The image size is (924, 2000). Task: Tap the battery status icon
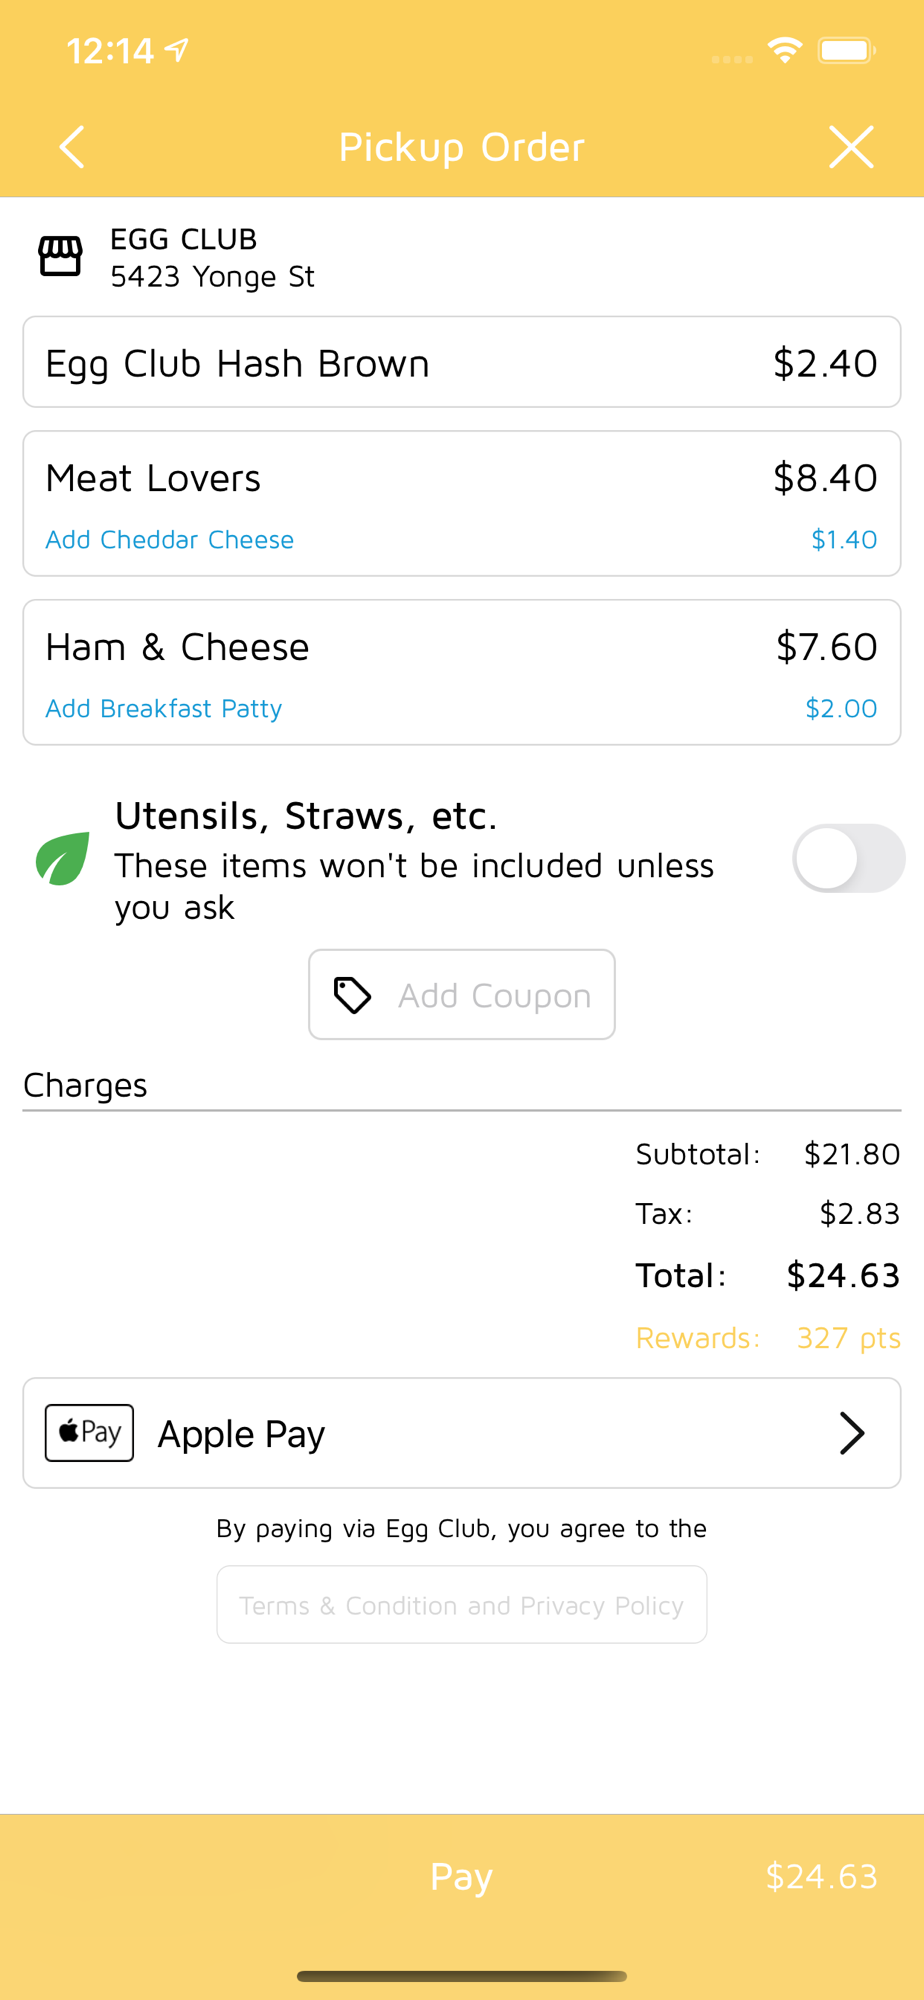pos(847,50)
